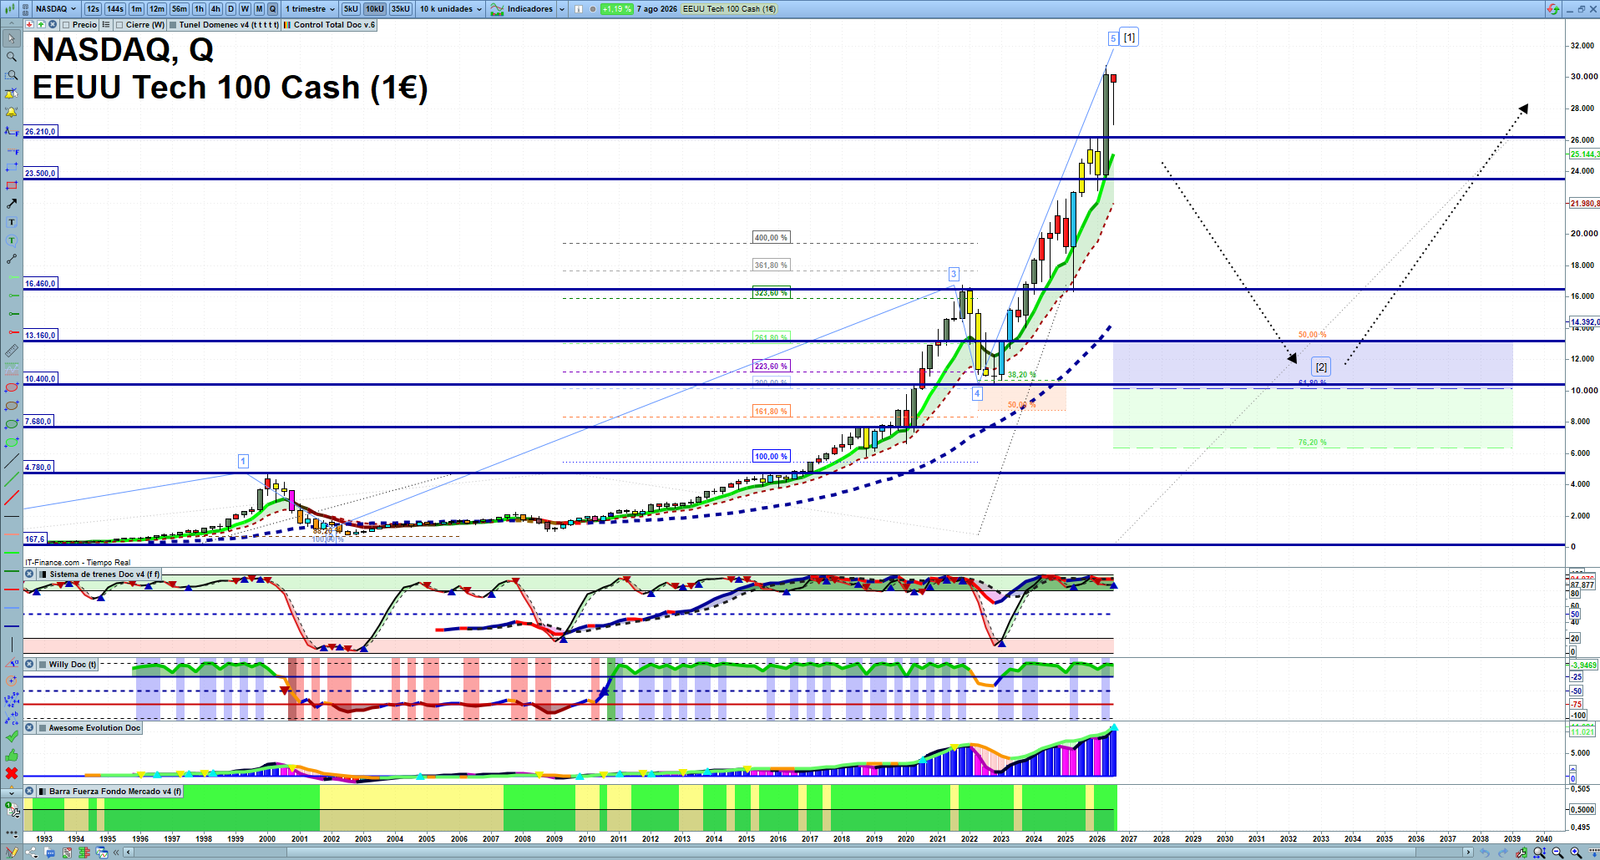Open the NASDAQ instrument dropdown
Image resolution: width=1600 pixels, height=860 pixels.
click(55, 9)
